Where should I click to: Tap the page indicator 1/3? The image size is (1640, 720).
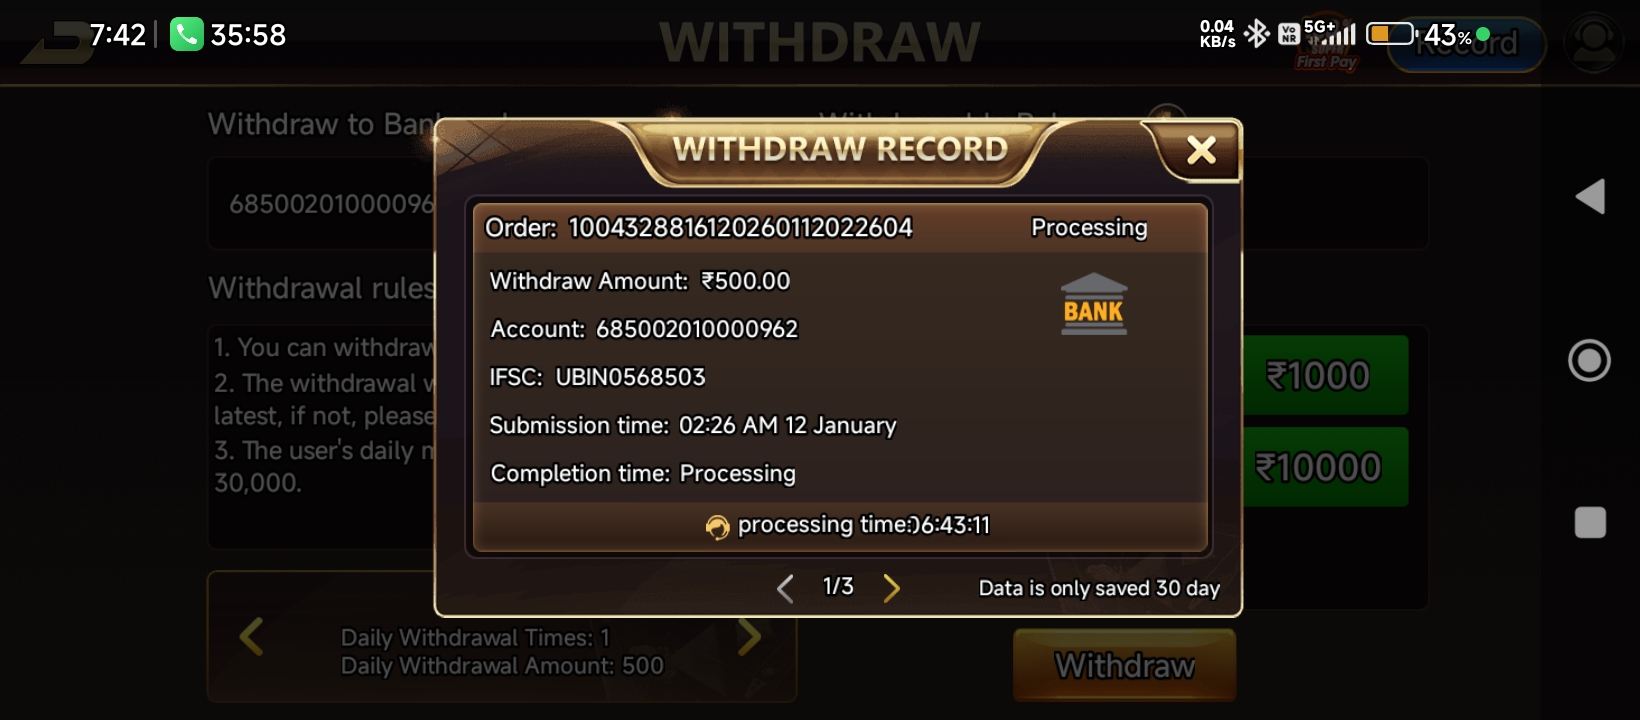pos(838,587)
